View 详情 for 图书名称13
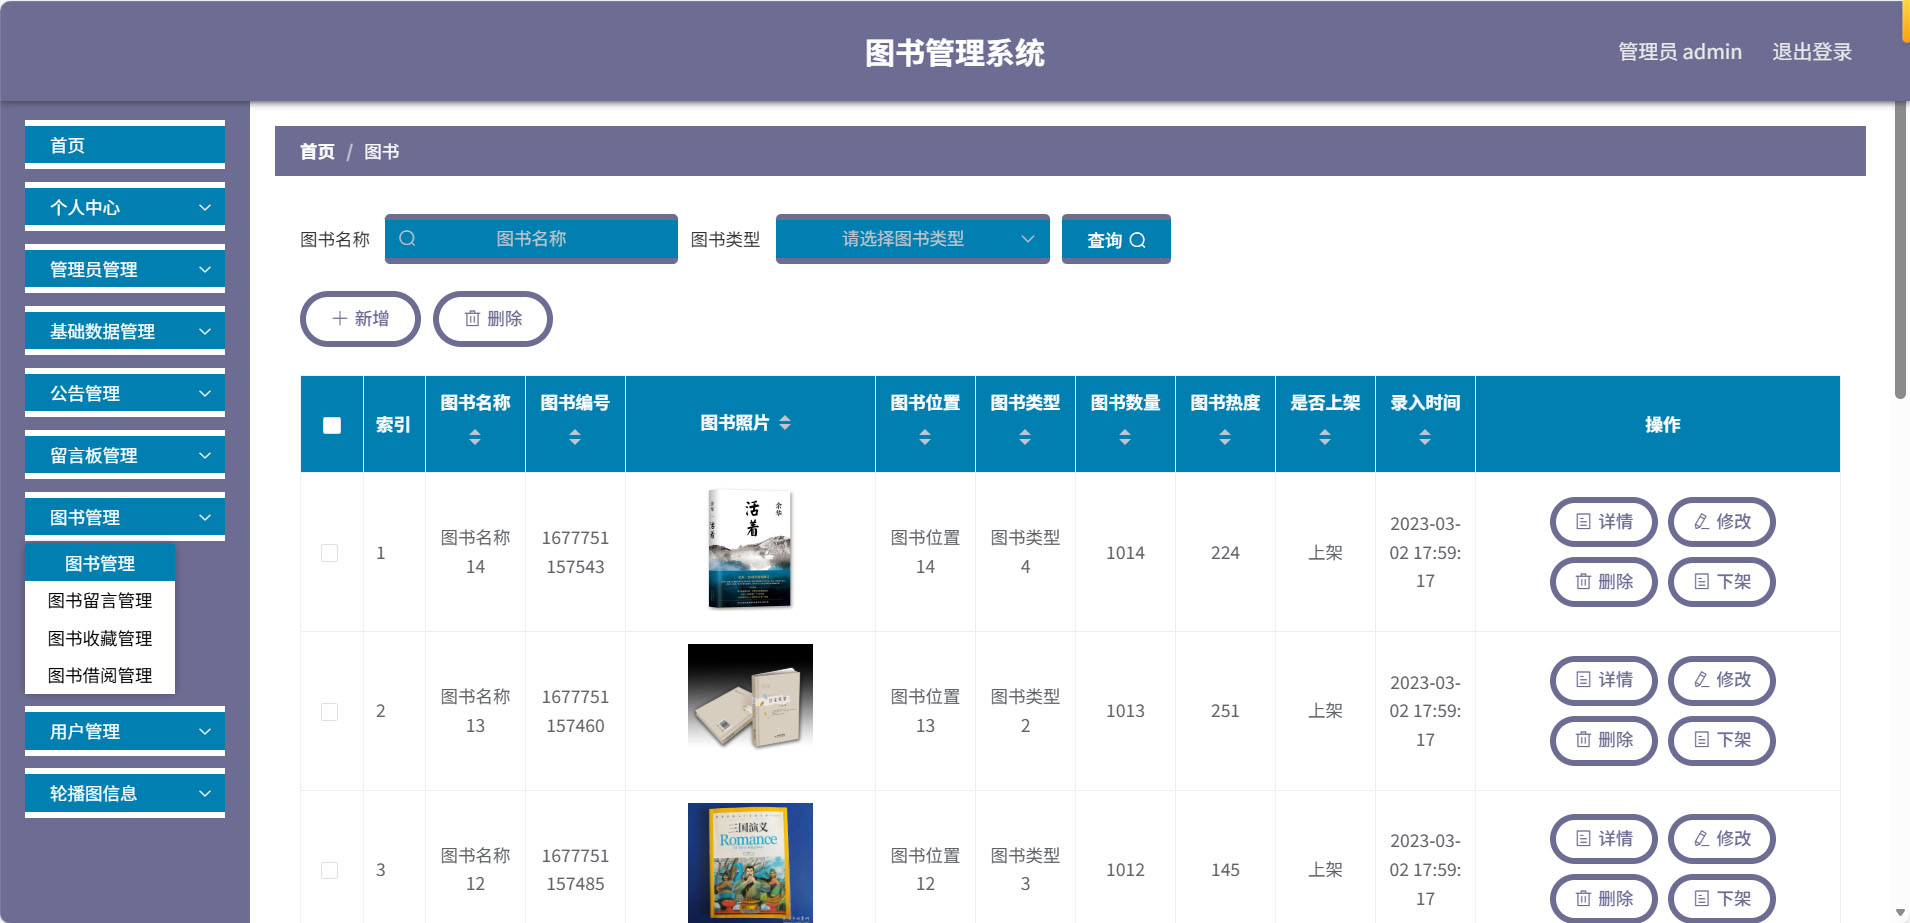Screen dimensions: 1910x923 (1604, 680)
